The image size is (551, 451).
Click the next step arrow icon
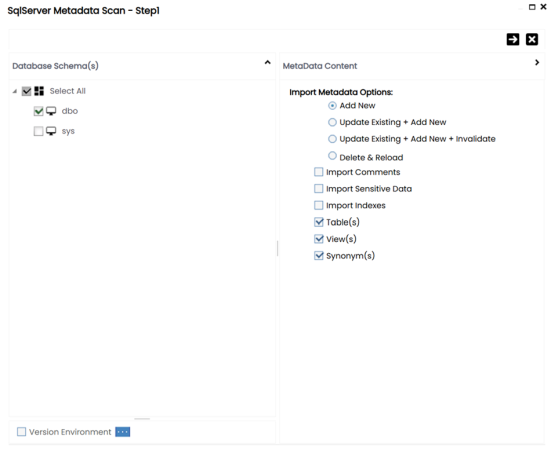pos(513,39)
